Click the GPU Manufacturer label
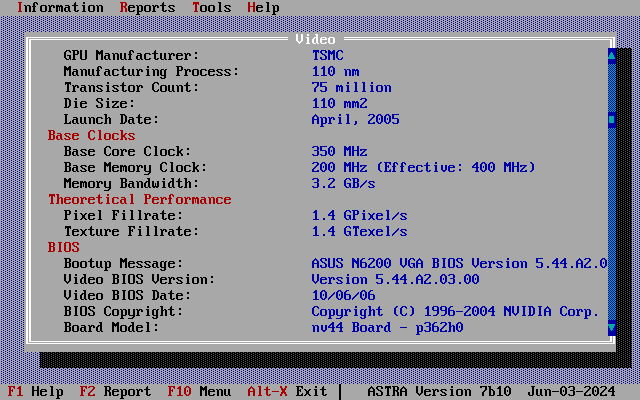 tap(131, 56)
